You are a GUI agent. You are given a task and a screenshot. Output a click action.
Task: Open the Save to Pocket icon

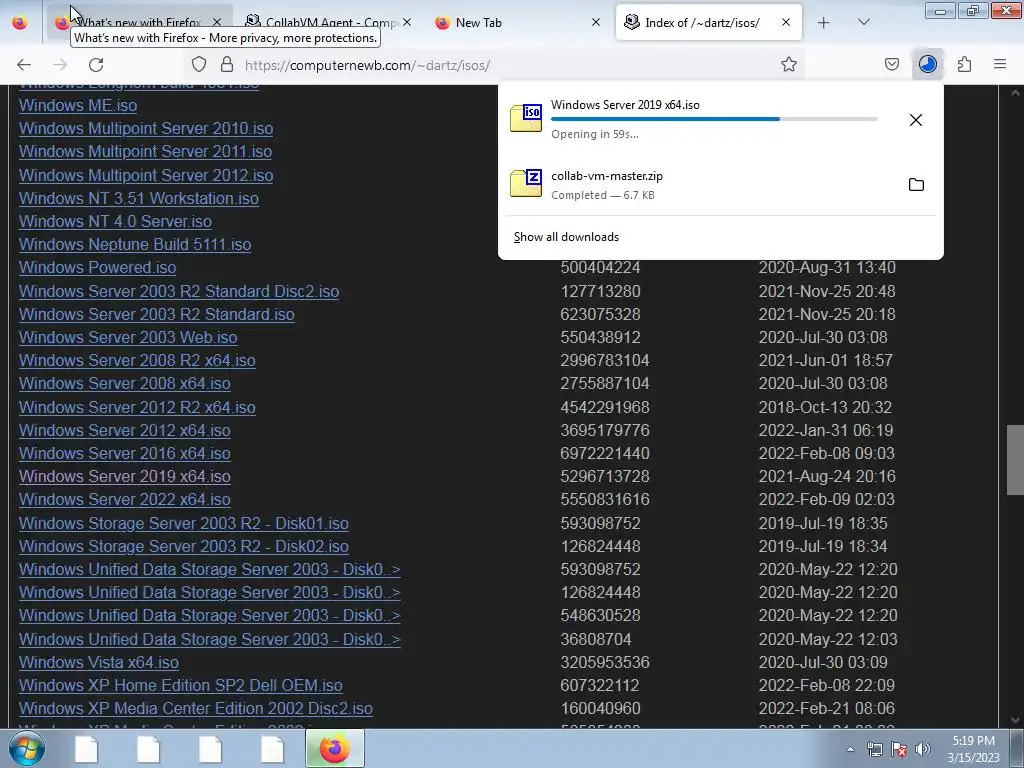pyautogui.click(x=891, y=65)
